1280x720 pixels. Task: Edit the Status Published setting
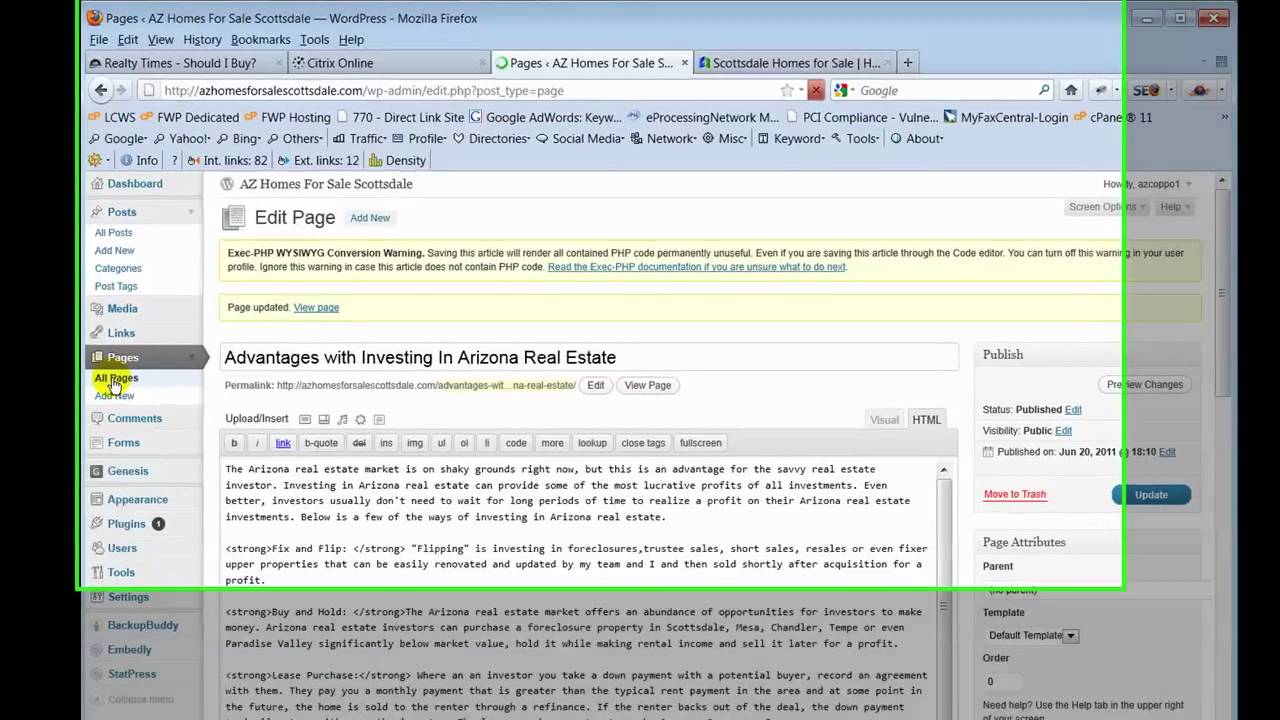[x=1073, y=410]
